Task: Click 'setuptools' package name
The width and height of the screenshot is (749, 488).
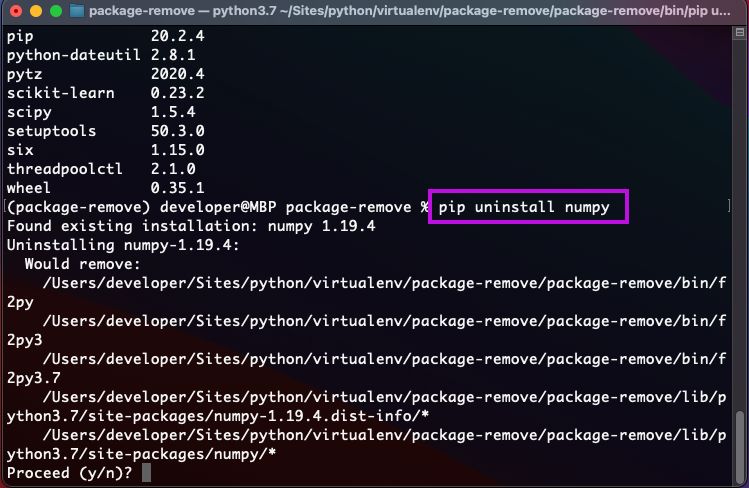Action: (x=52, y=131)
